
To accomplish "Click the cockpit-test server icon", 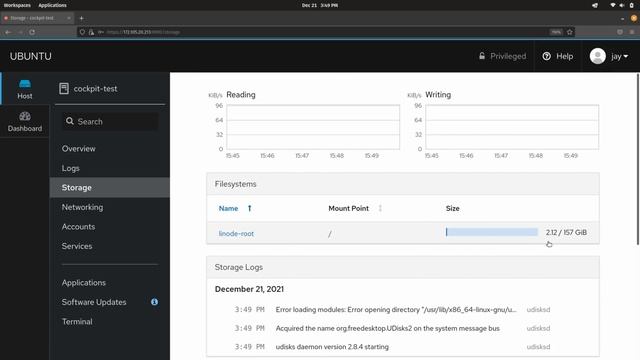I will (x=64, y=89).
